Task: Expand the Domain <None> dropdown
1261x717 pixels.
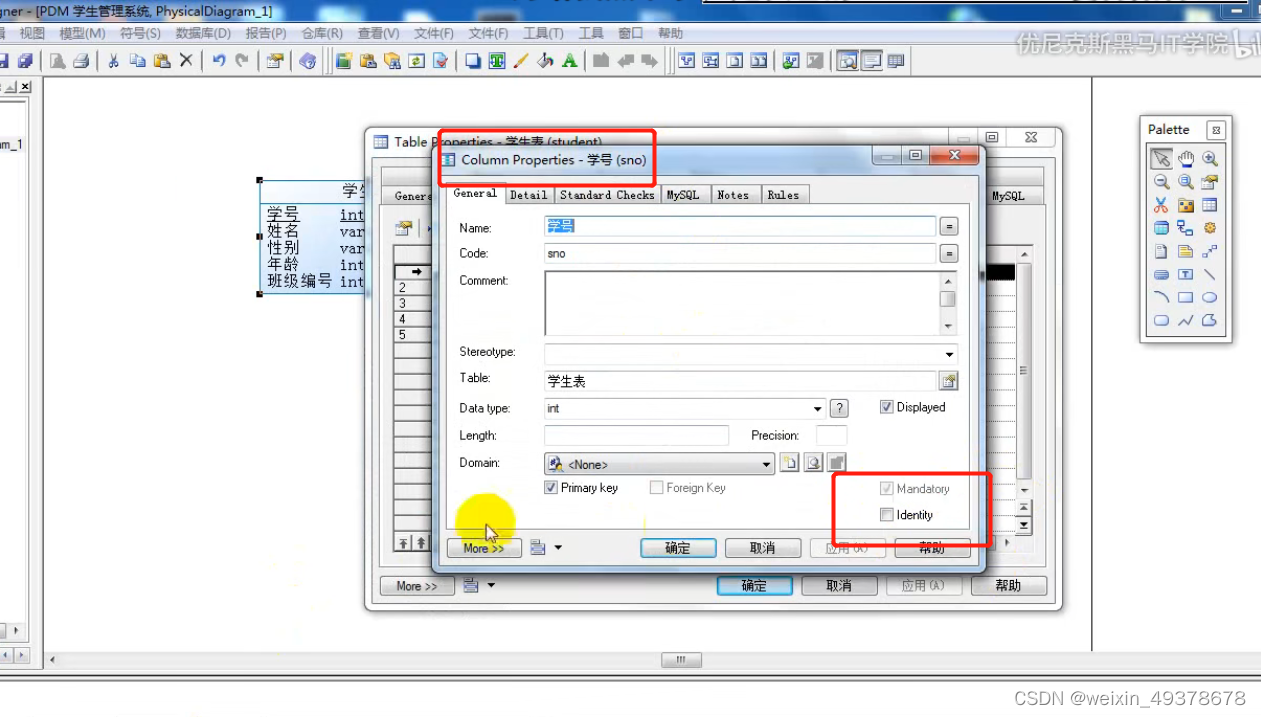Action: coord(767,464)
